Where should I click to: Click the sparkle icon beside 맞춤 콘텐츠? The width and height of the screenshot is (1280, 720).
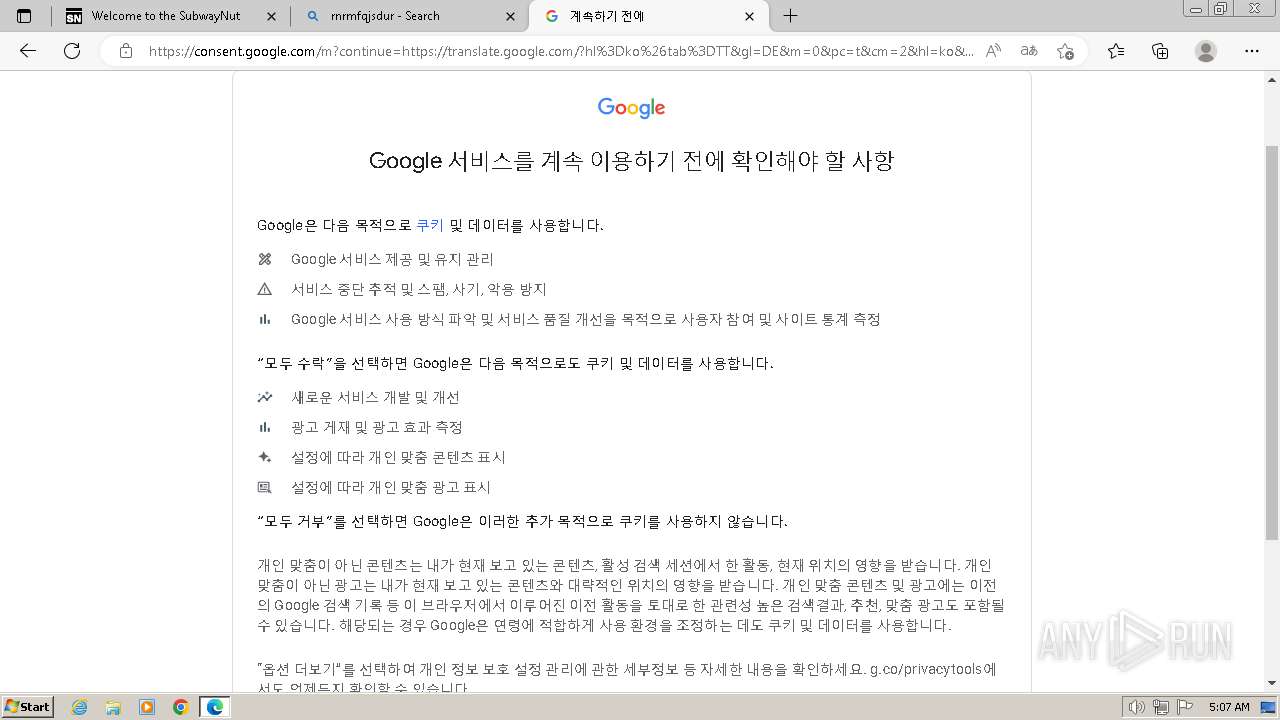pyautogui.click(x=265, y=457)
